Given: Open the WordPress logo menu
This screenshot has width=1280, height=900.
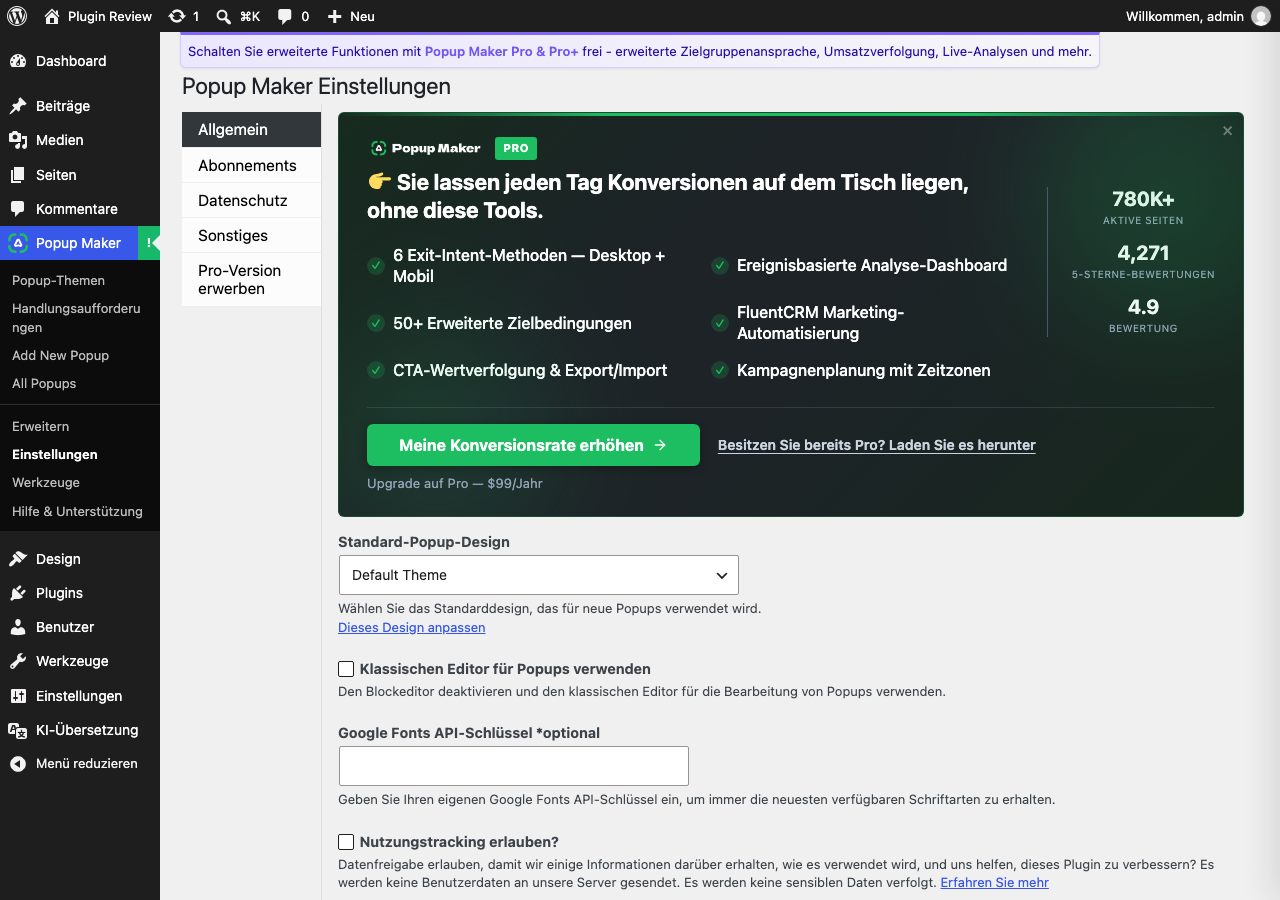Looking at the screenshot, I should click(17, 16).
